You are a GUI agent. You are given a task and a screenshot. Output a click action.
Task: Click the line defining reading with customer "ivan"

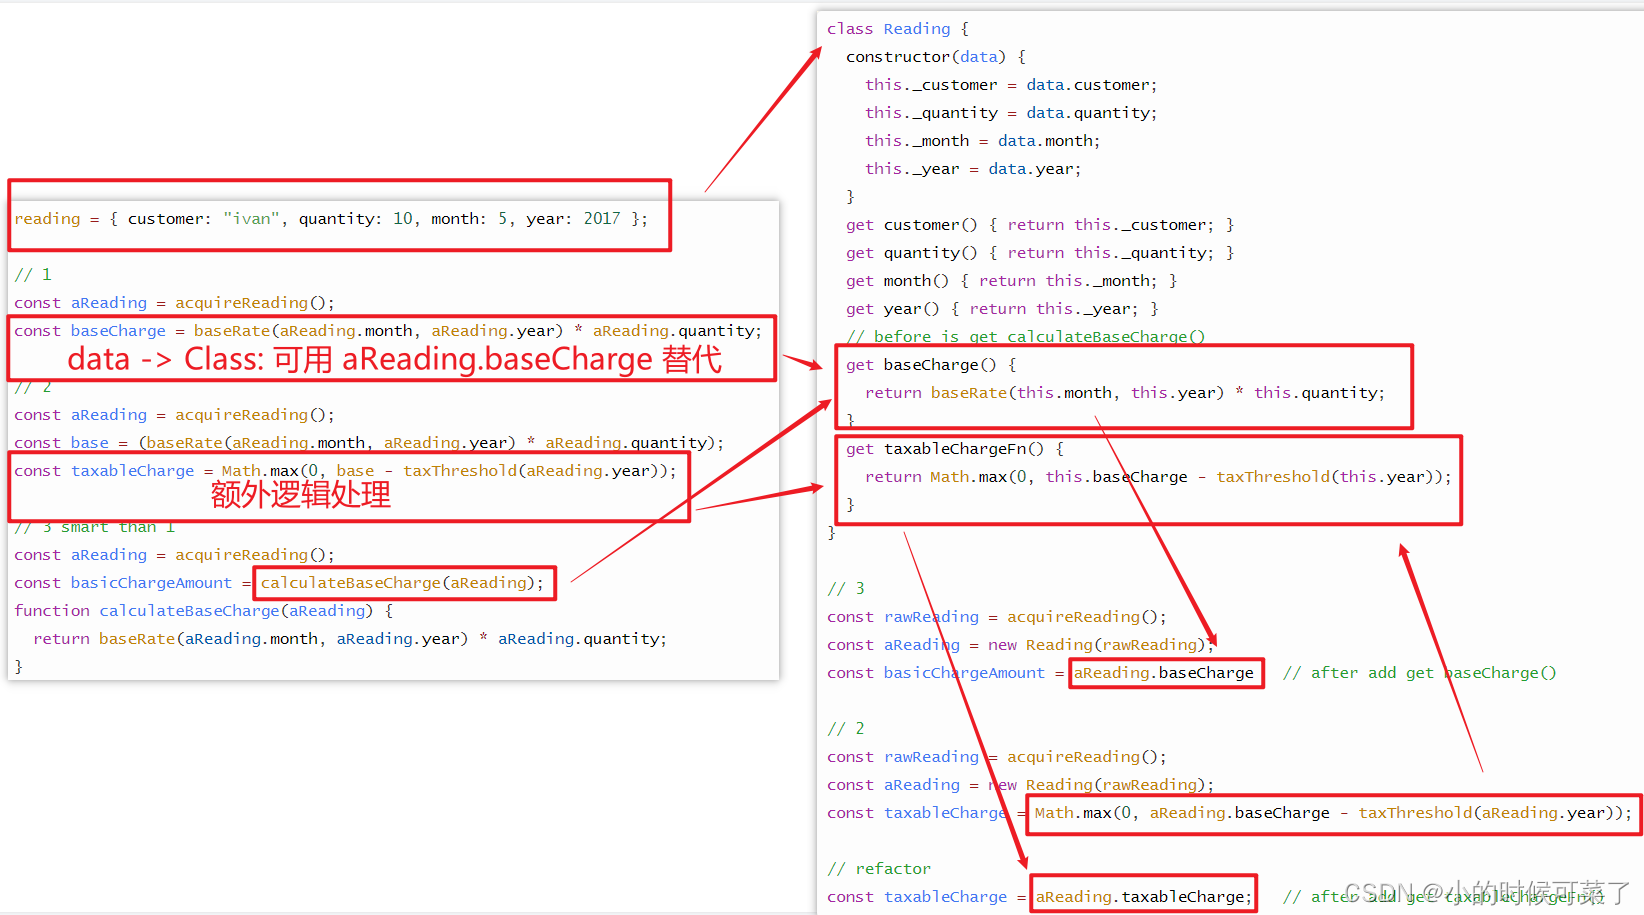[331, 218]
